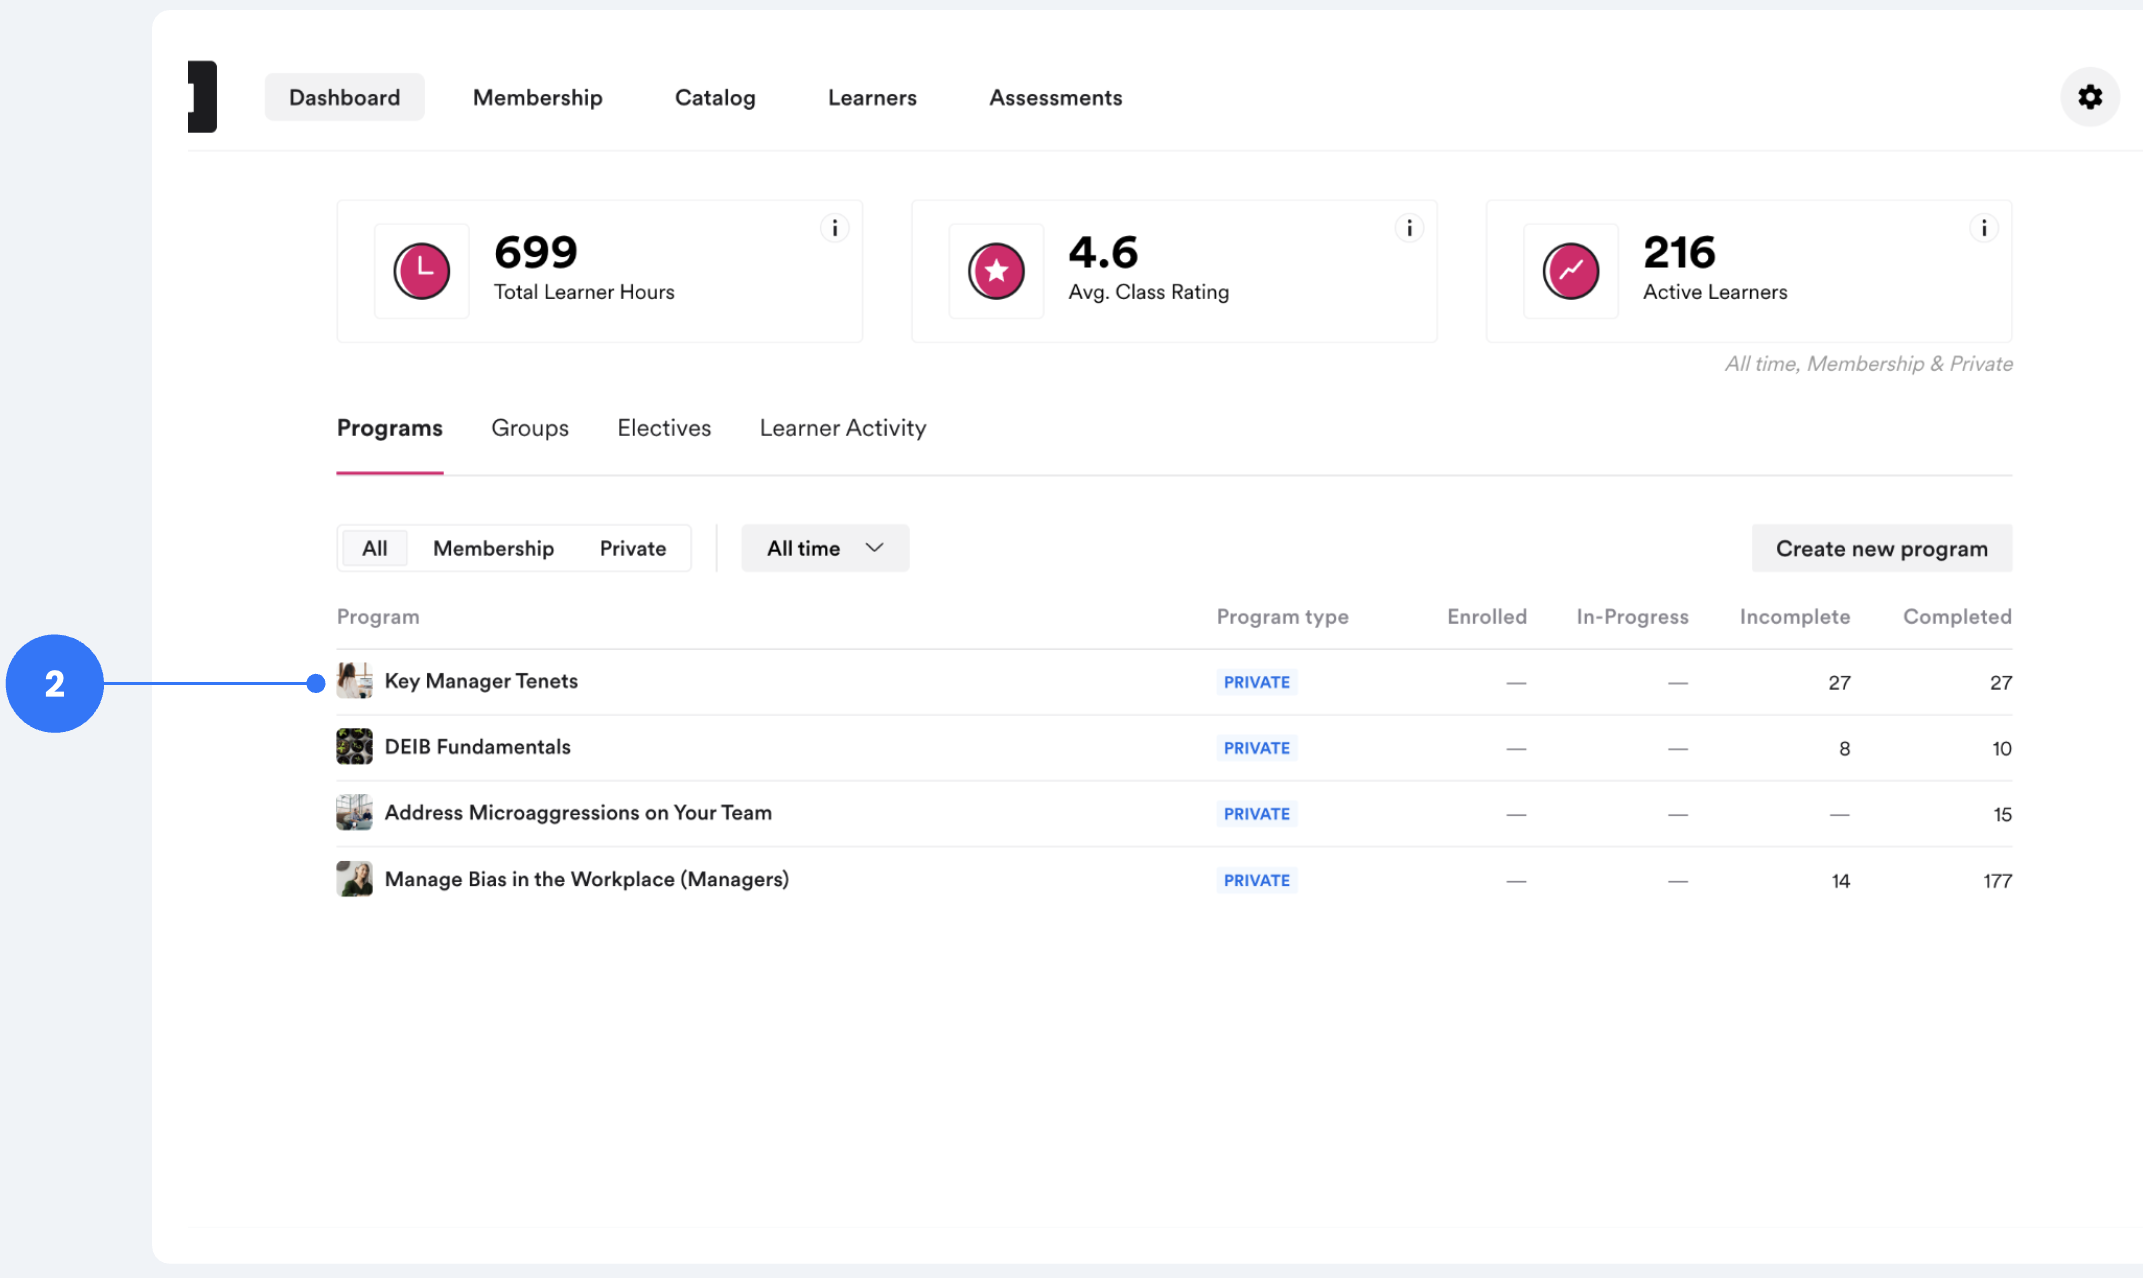Open the Catalog nav item

tap(715, 97)
